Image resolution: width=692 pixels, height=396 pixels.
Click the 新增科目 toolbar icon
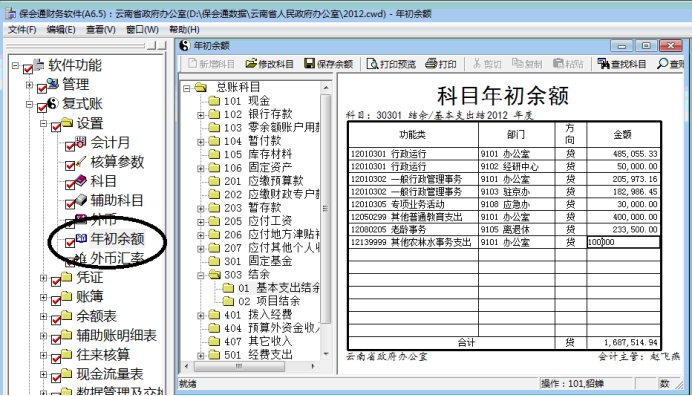(x=192, y=64)
